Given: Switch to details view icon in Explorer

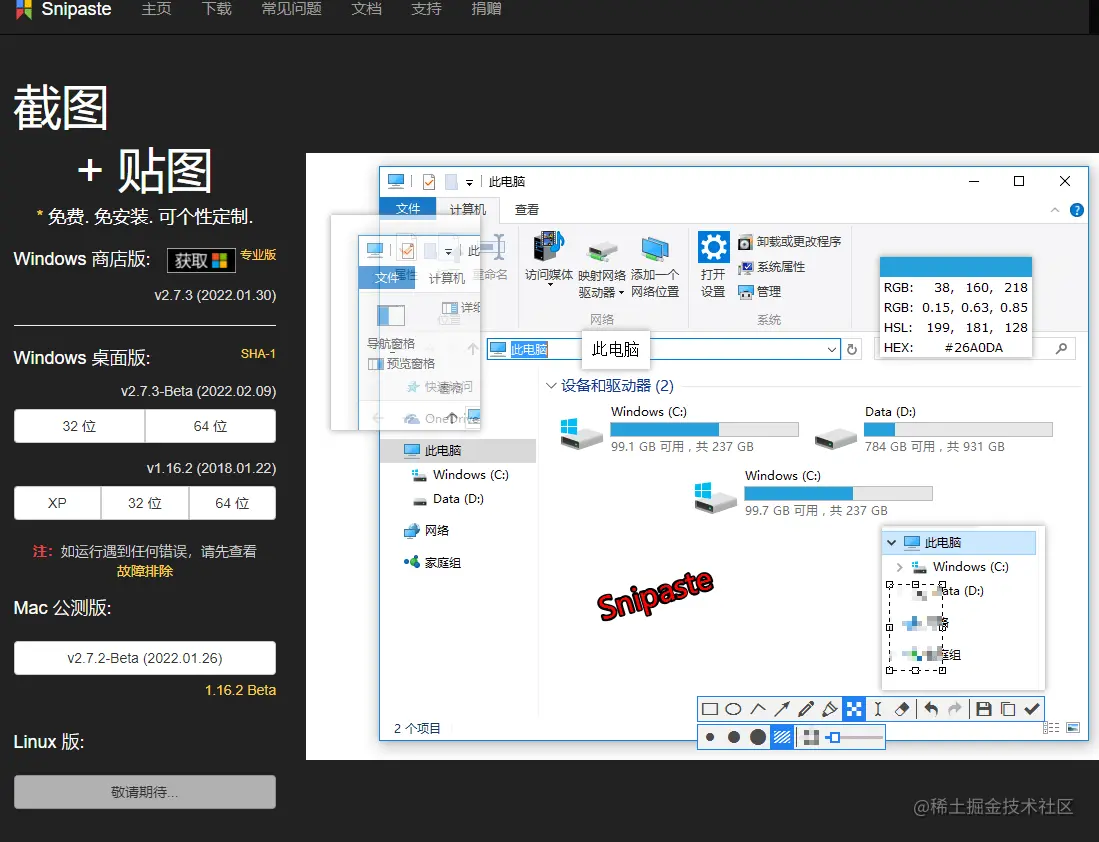Looking at the screenshot, I should (x=1051, y=728).
